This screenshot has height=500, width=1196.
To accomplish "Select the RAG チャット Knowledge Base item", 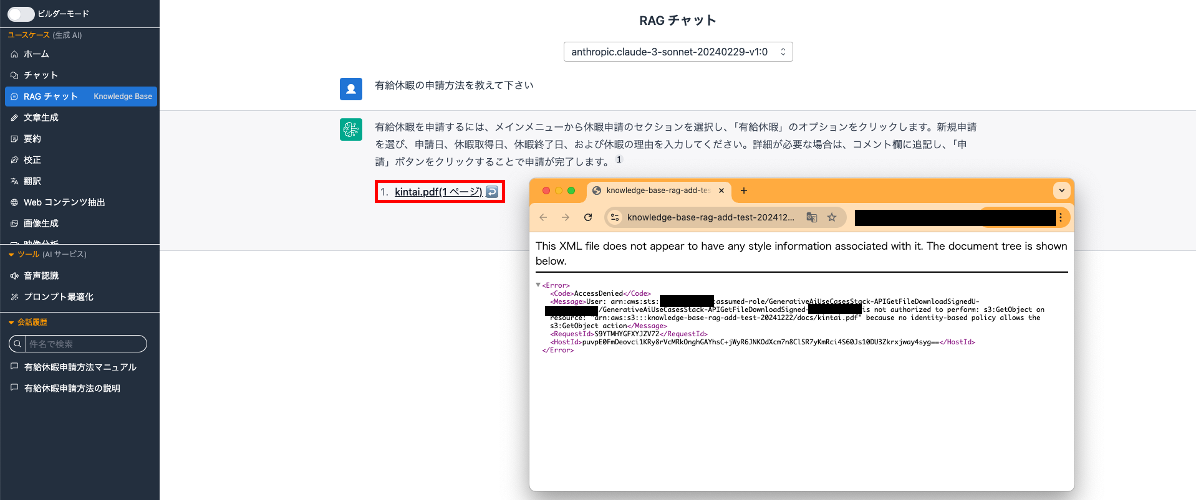I will pos(80,97).
